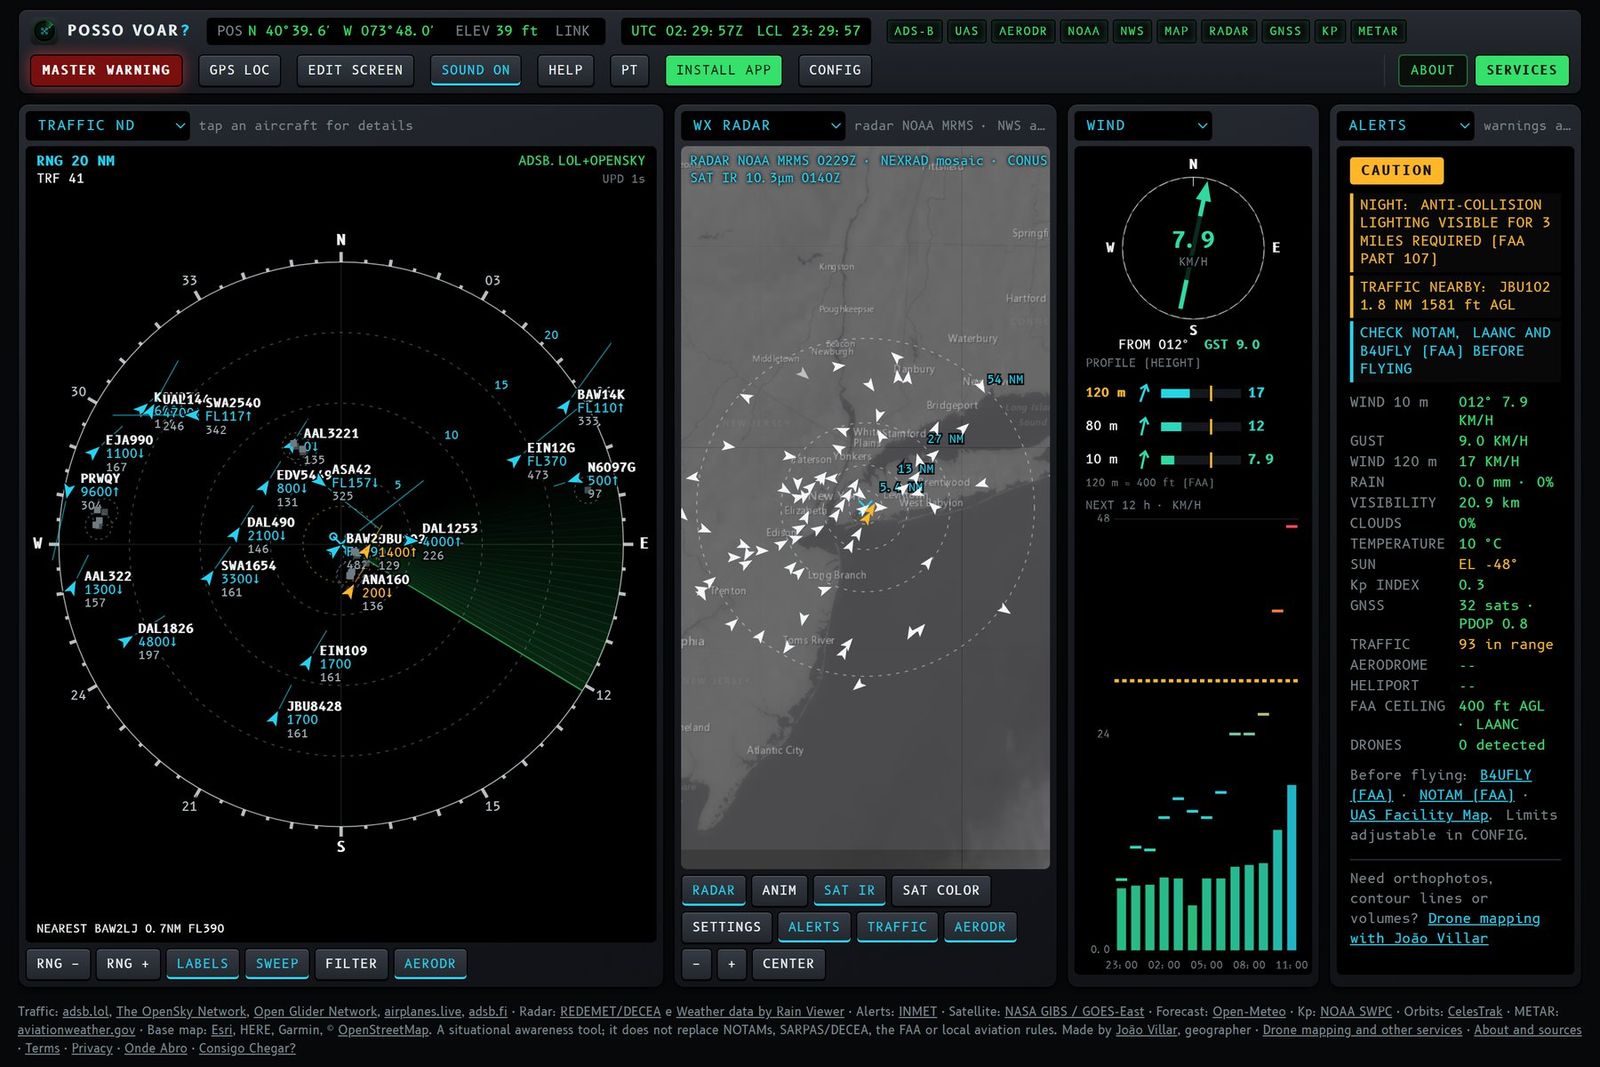Select the ANA160 orange aircraft icon
1600x1067 pixels.
(x=349, y=592)
